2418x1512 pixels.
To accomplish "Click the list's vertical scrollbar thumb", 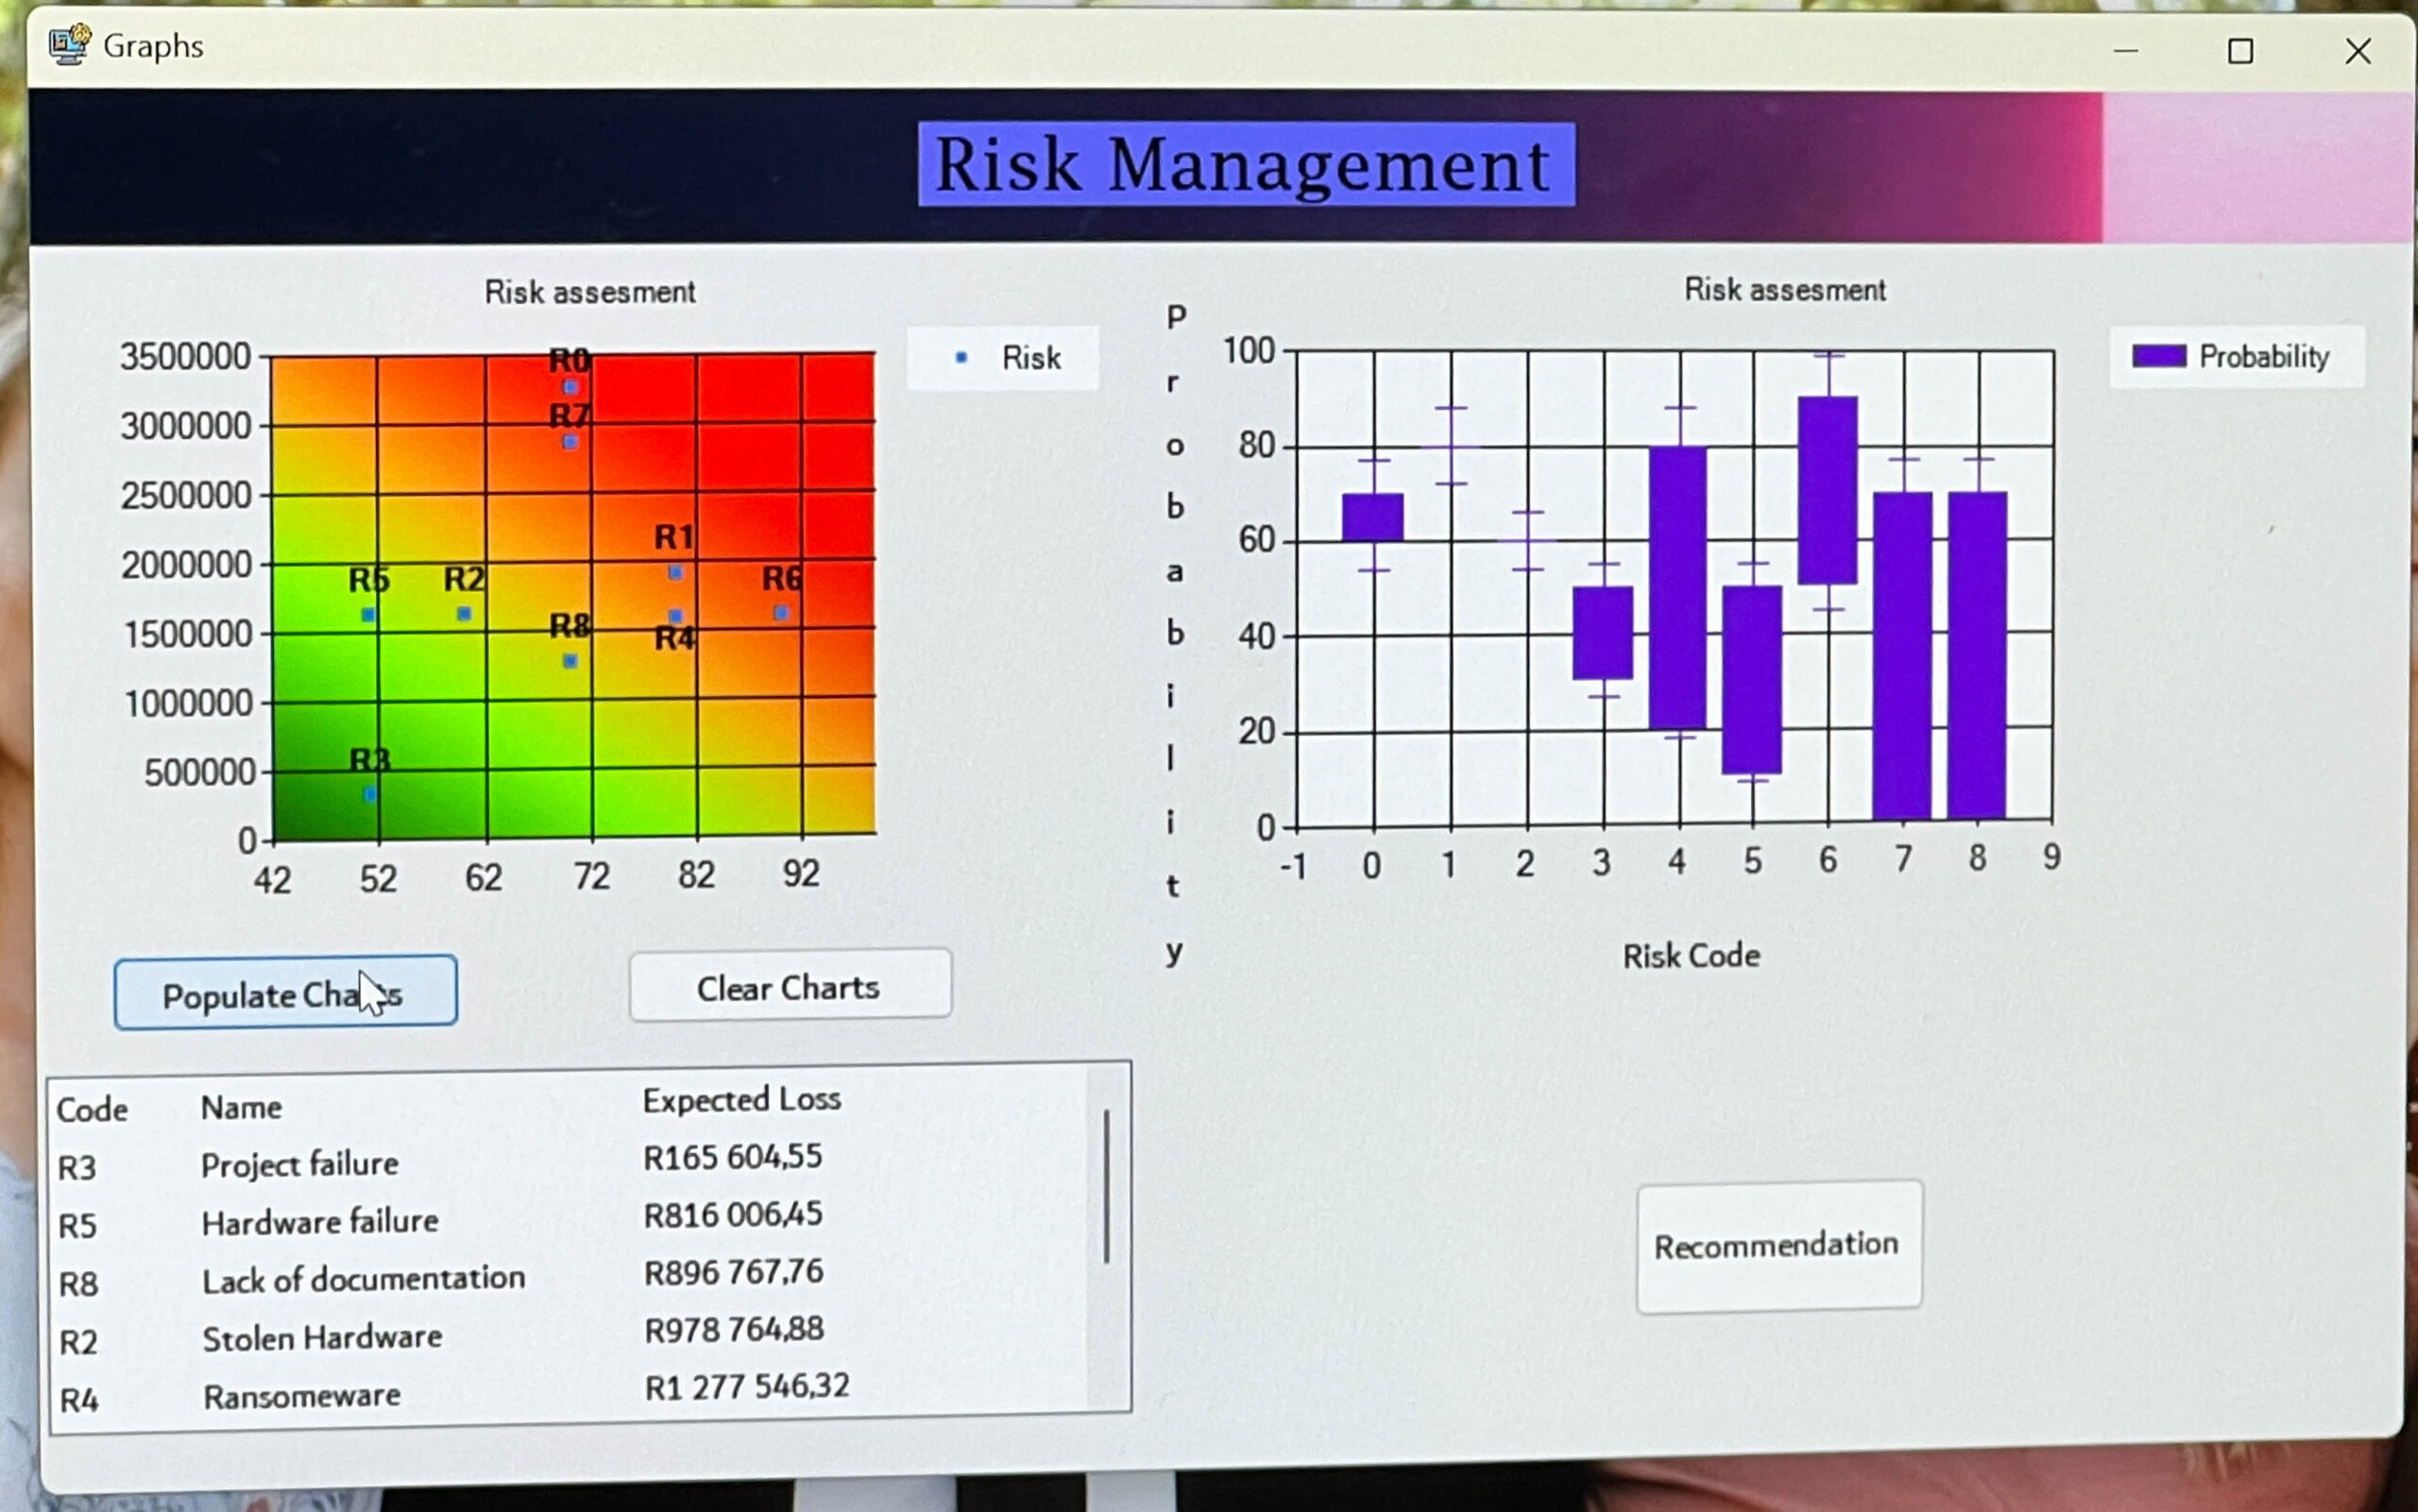I will [1106, 1185].
